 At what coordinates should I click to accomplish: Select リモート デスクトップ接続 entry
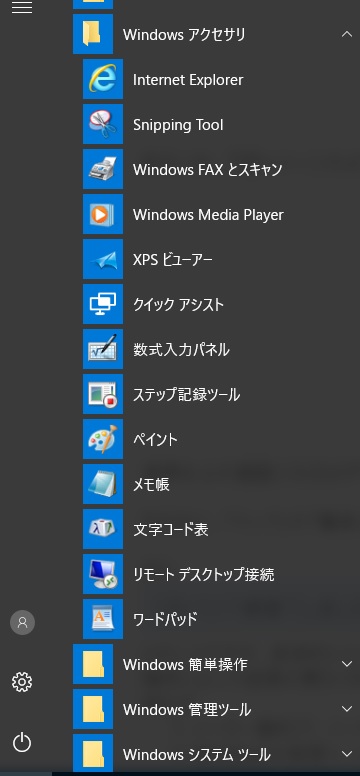pyautogui.click(x=216, y=575)
